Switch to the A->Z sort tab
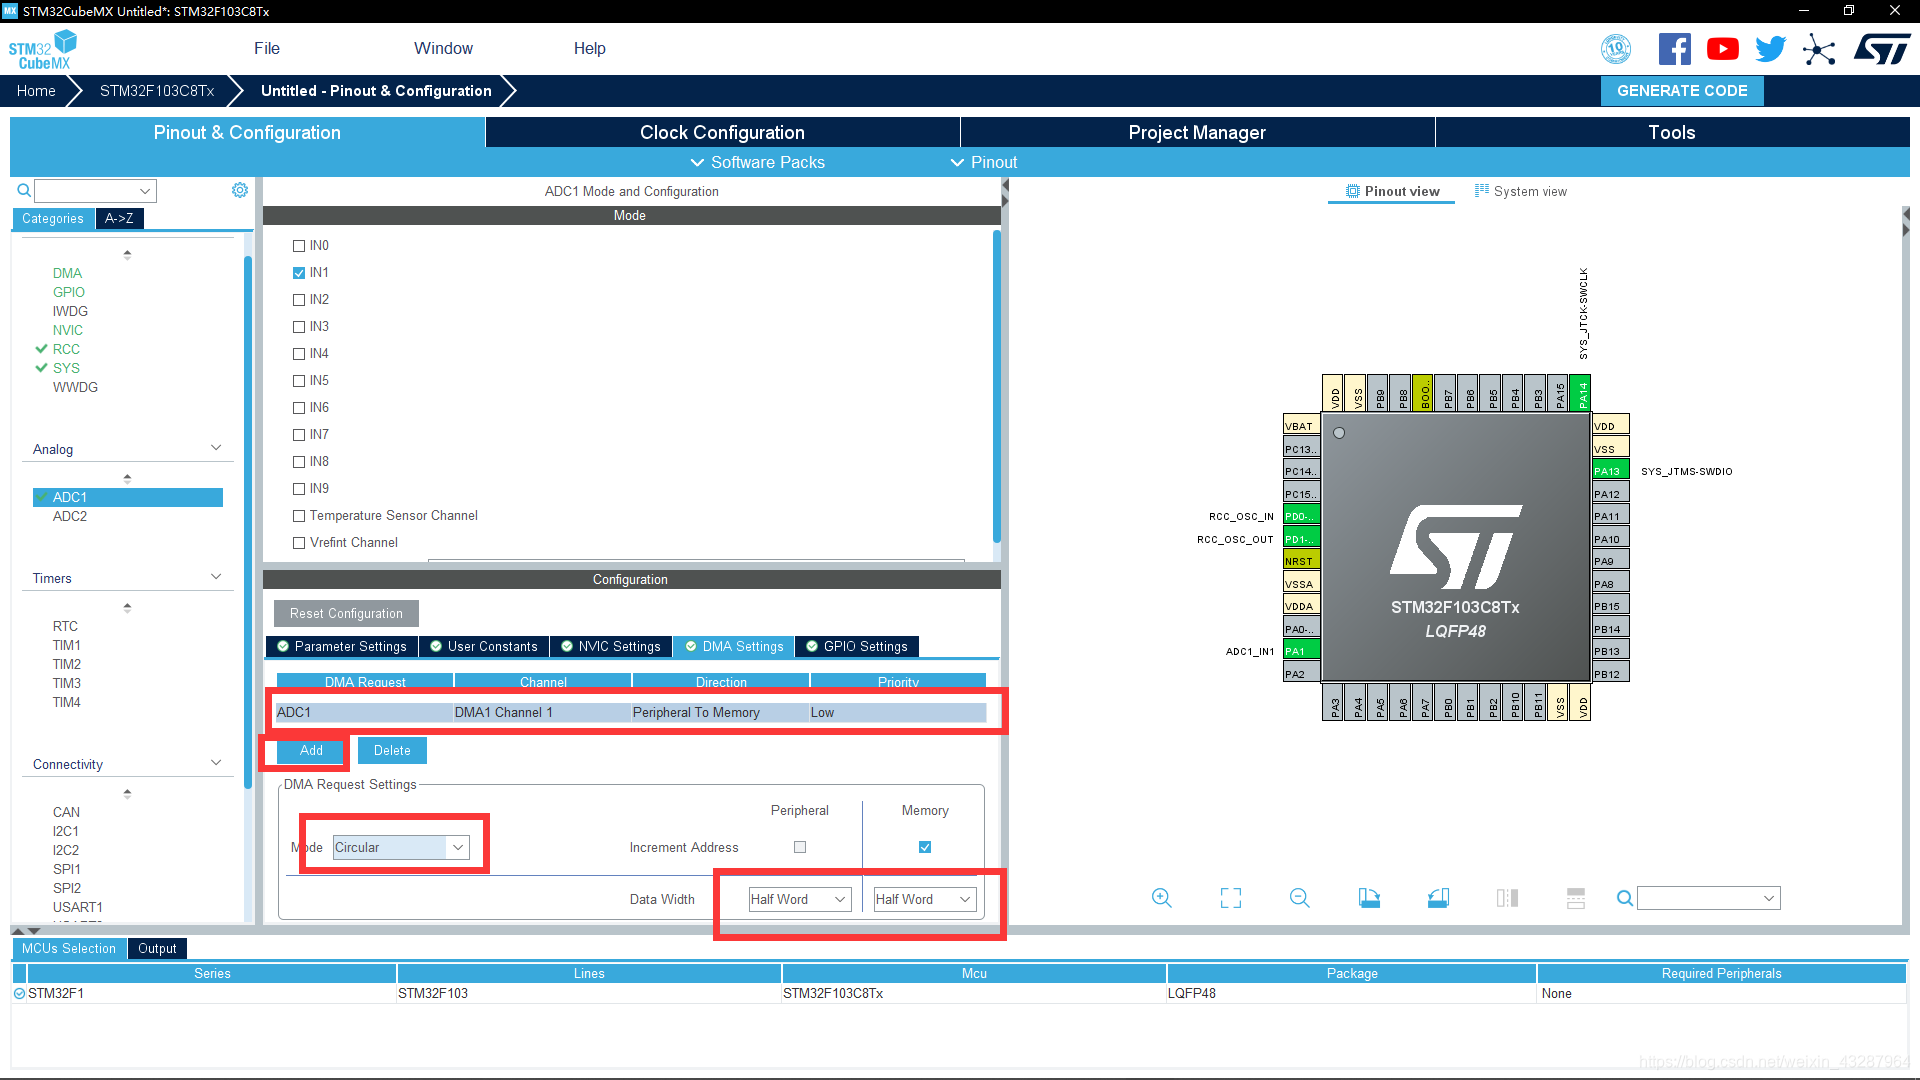Viewport: 1920px width, 1080px height. tap(119, 218)
